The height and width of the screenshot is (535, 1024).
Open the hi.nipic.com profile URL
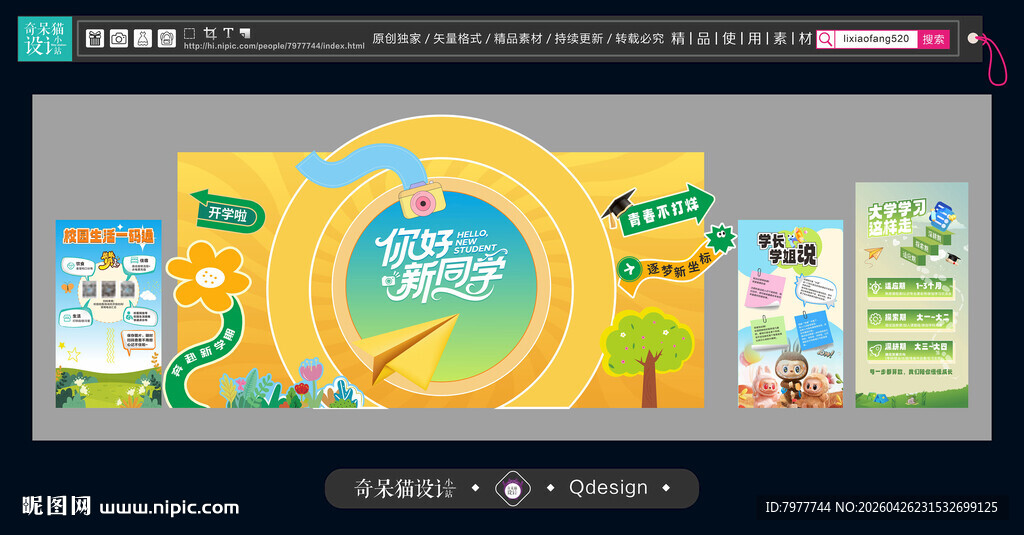[274, 46]
